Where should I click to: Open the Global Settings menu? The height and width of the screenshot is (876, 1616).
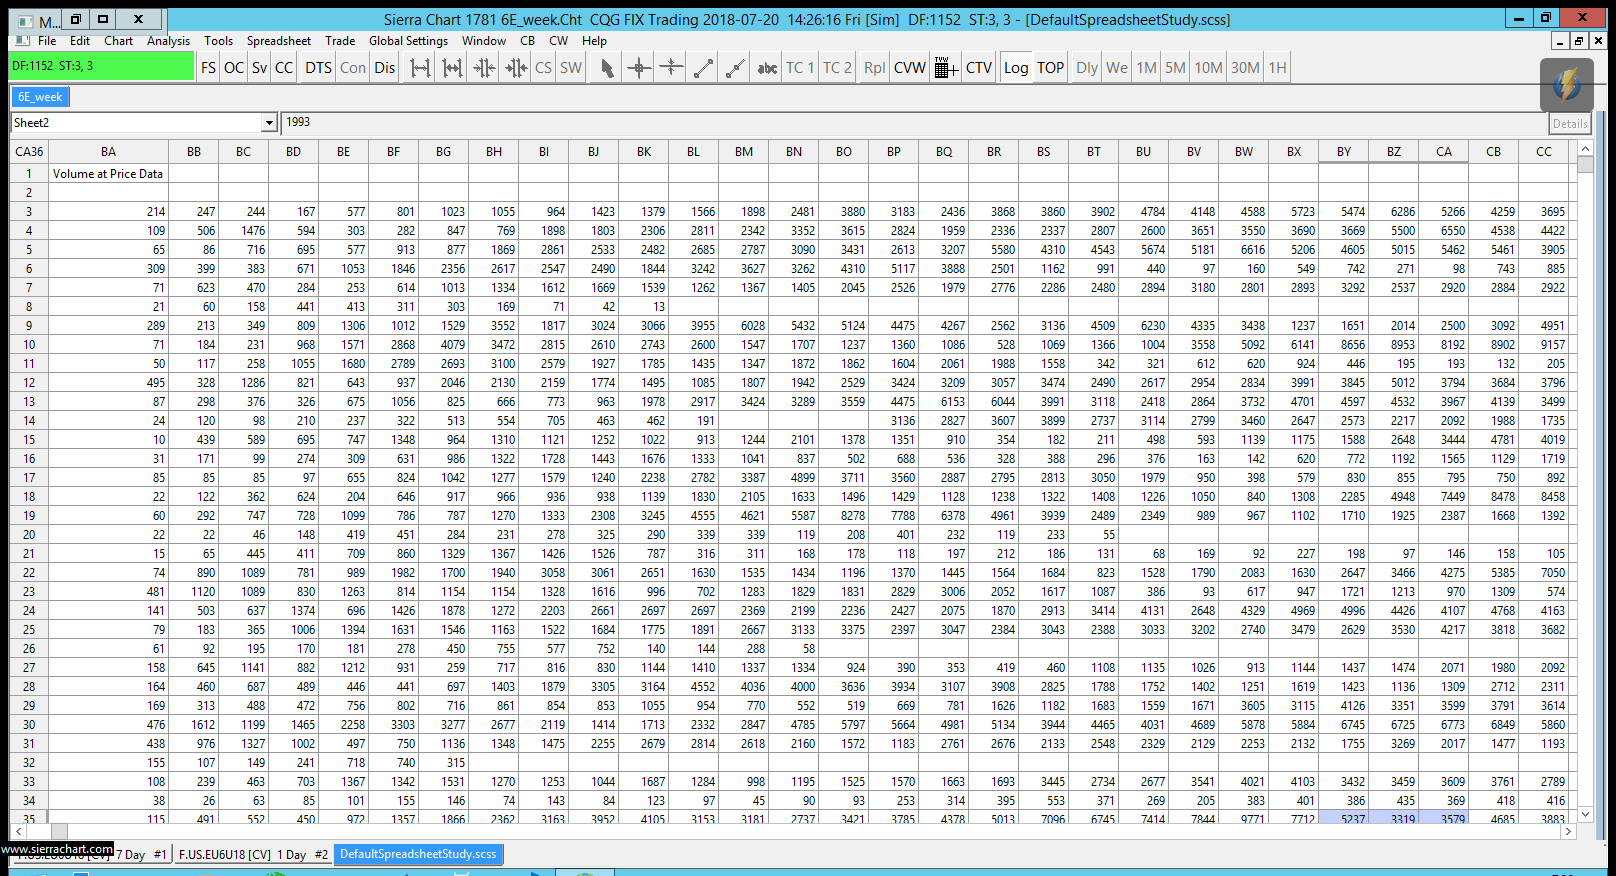pyautogui.click(x=408, y=41)
